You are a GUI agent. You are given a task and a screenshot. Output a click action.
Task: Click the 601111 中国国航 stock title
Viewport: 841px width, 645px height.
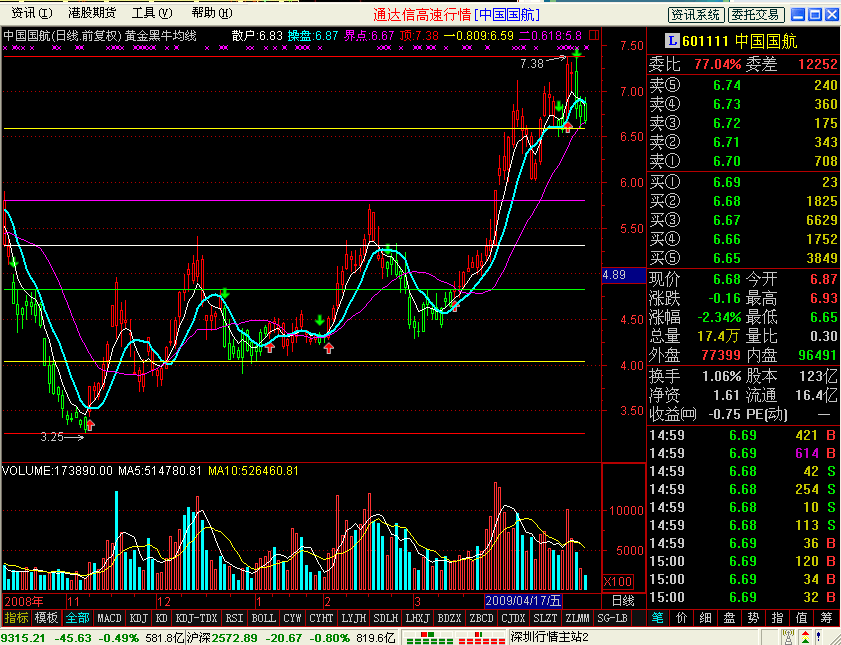[x=740, y=41]
